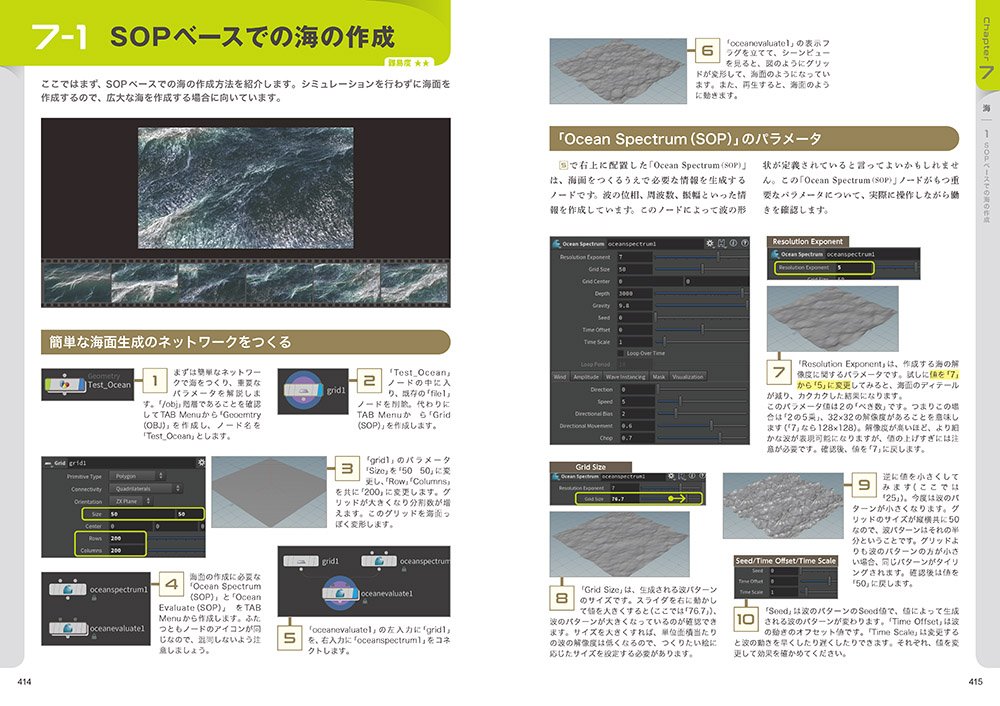Toggle the blue display flag on the Test_Ocean node
The width and height of the screenshot is (1000, 706).
pyautogui.click(x=82, y=385)
